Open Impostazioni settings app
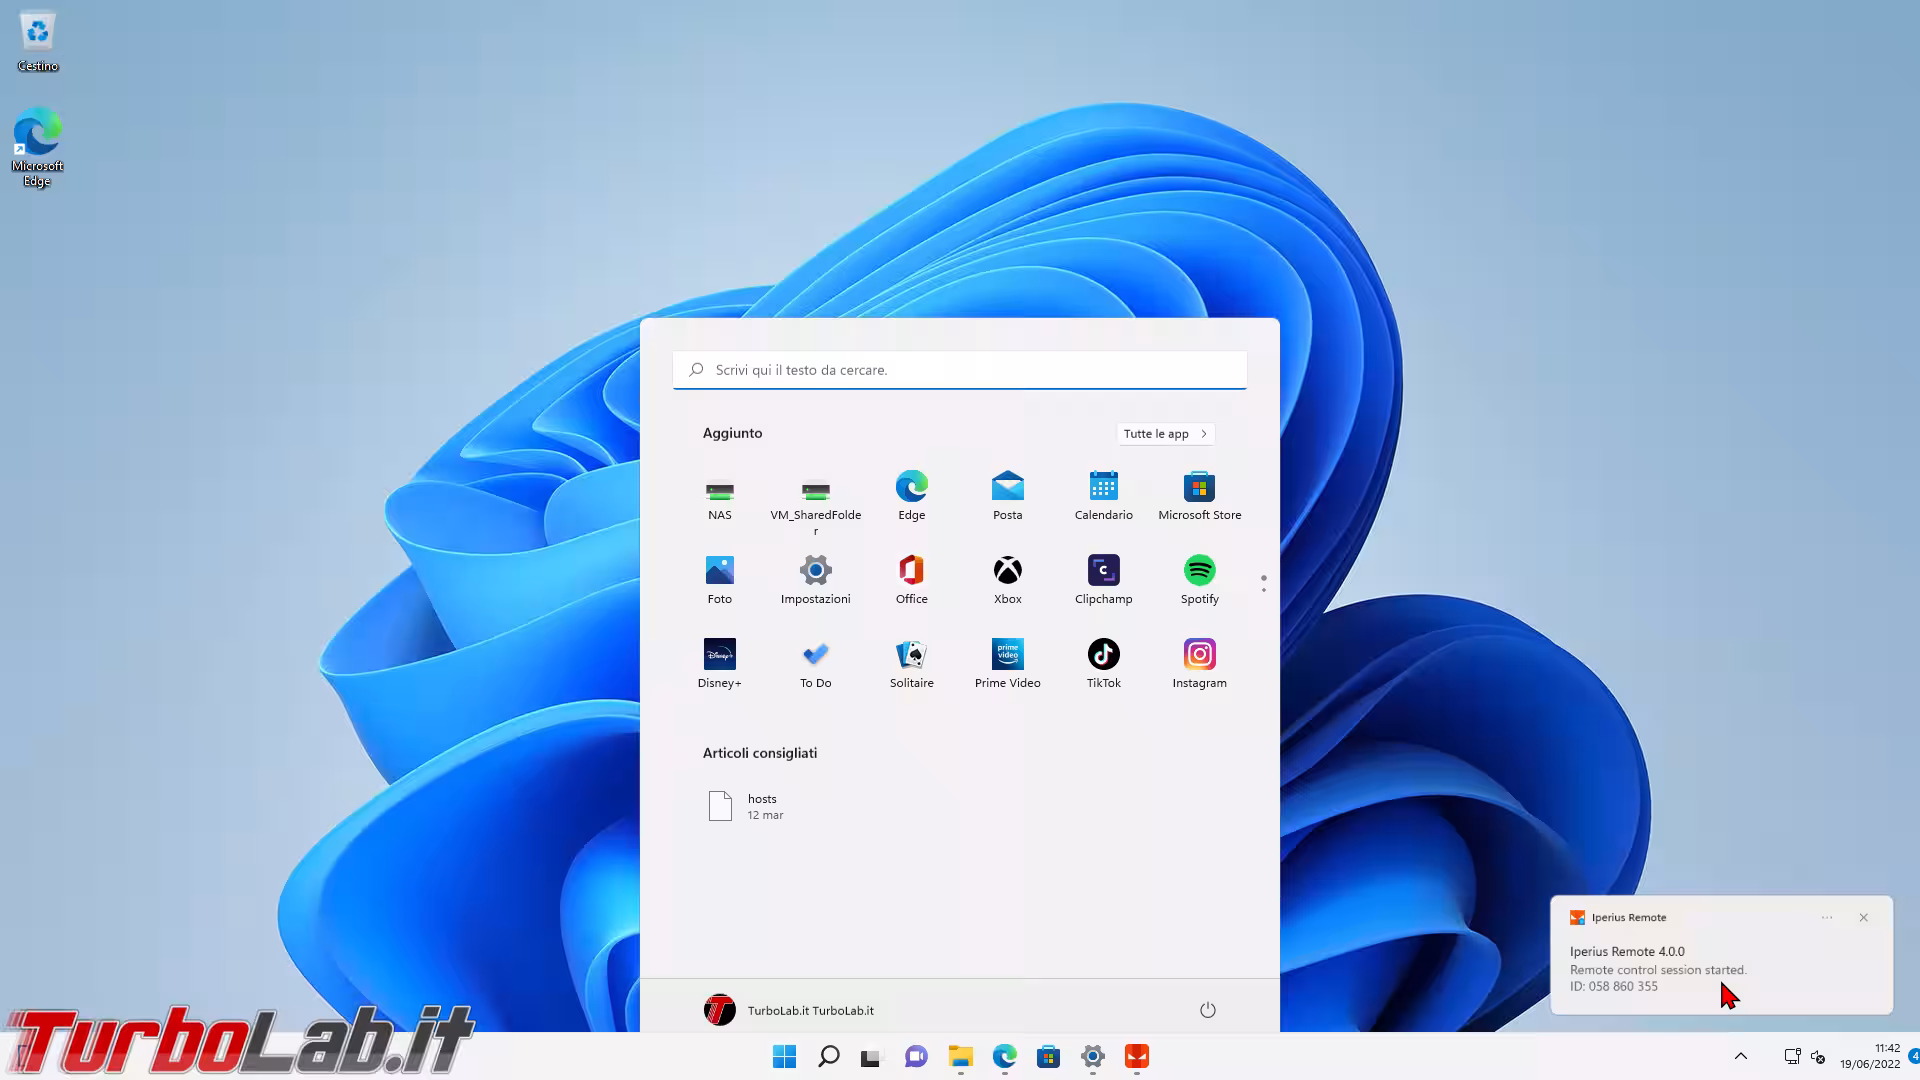1920x1080 pixels. (815, 571)
